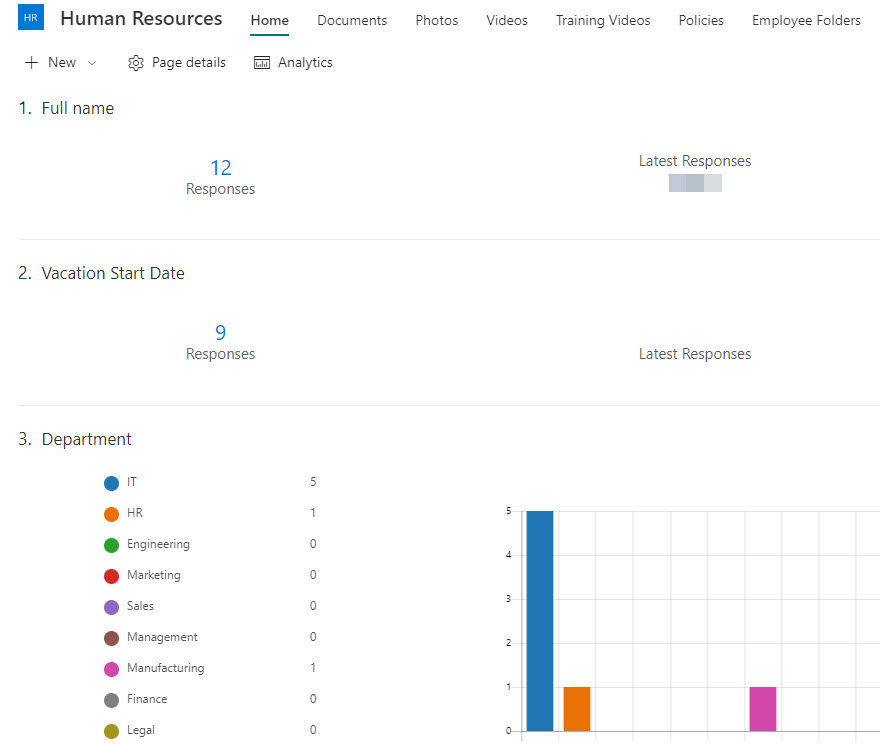Viewport: 880px width, 744px height.
Task: Select the Home tab
Action: tap(269, 20)
